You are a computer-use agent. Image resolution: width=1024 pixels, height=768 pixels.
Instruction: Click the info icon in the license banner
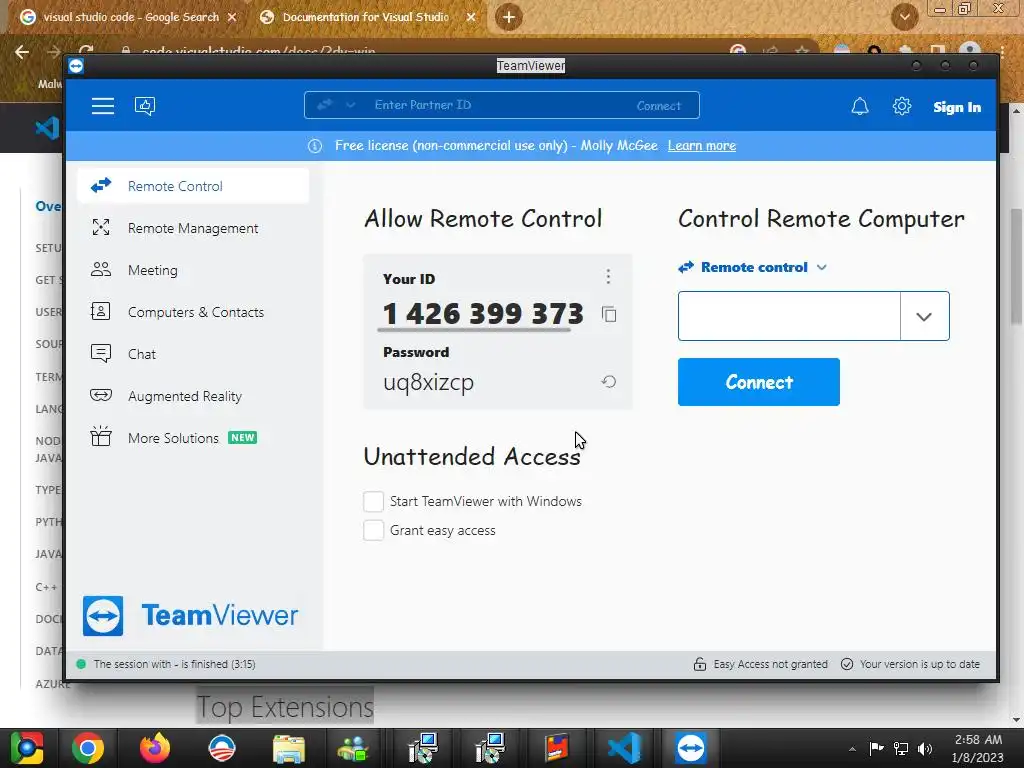click(x=315, y=146)
